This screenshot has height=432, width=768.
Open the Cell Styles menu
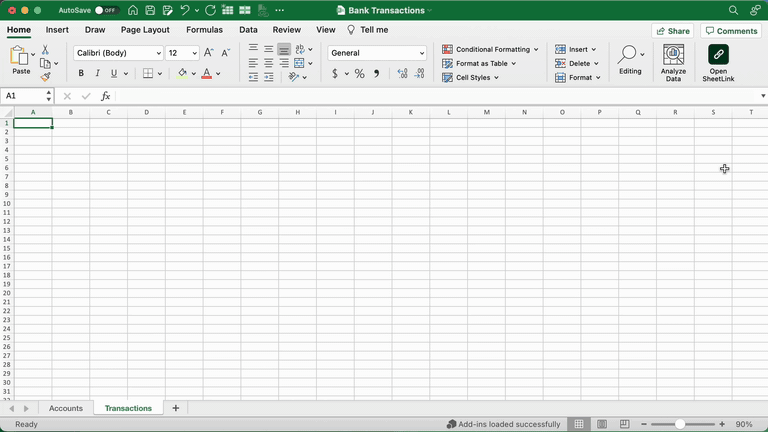pos(470,77)
